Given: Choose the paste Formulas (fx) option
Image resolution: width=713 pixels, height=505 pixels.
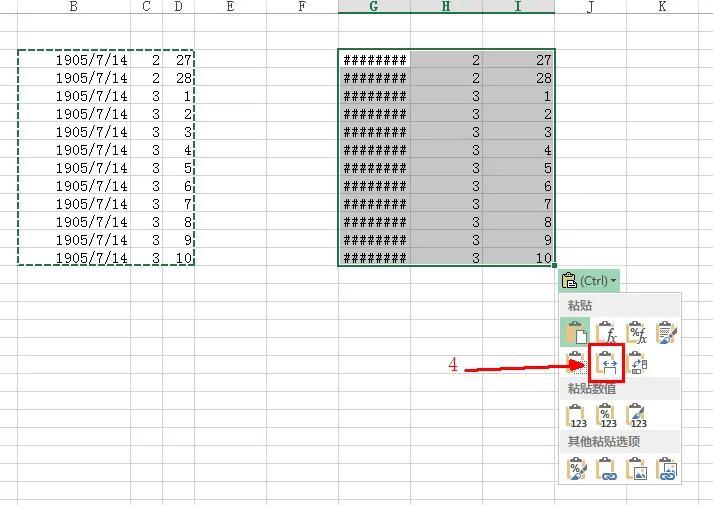Looking at the screenshot, I should [x=606, y=332].
